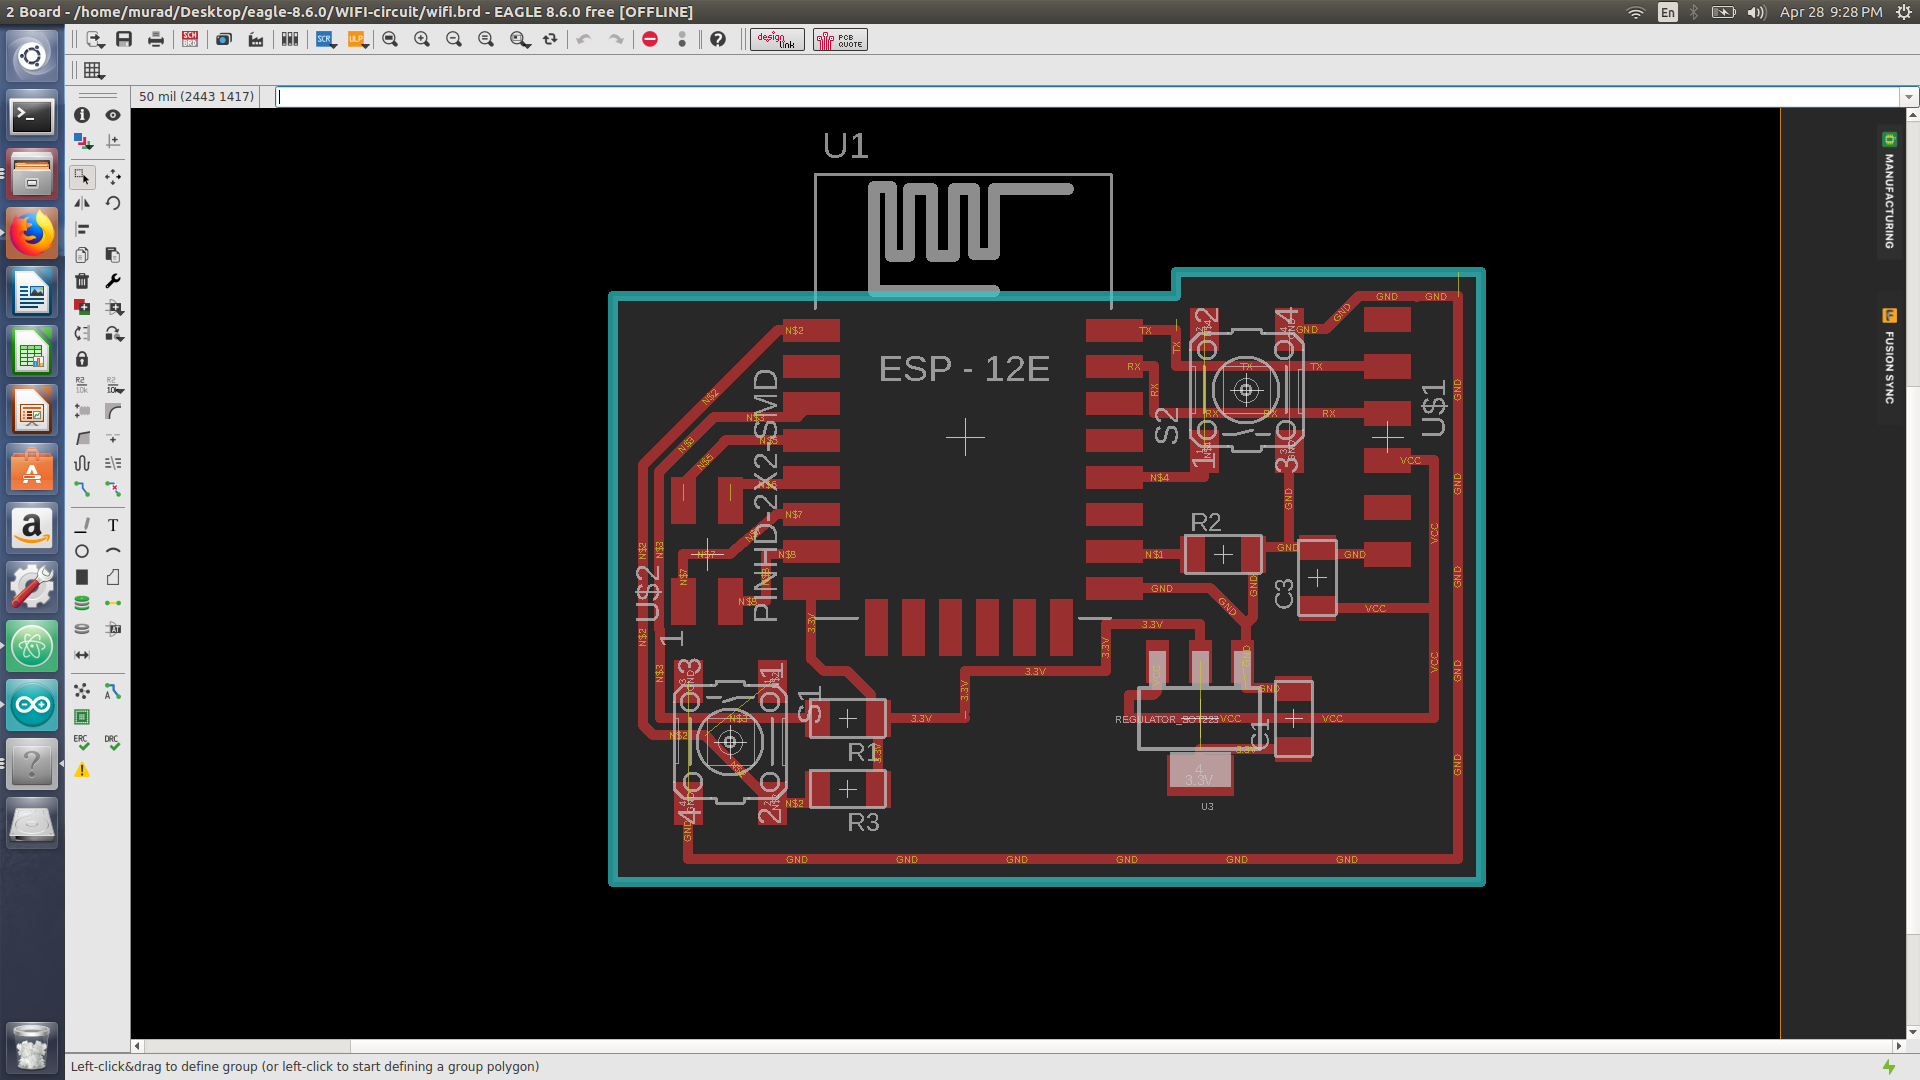The width and height of the screenshot is (1920, 1080).
Task: Select the Change wrench tool
Action: pos(113,281)
